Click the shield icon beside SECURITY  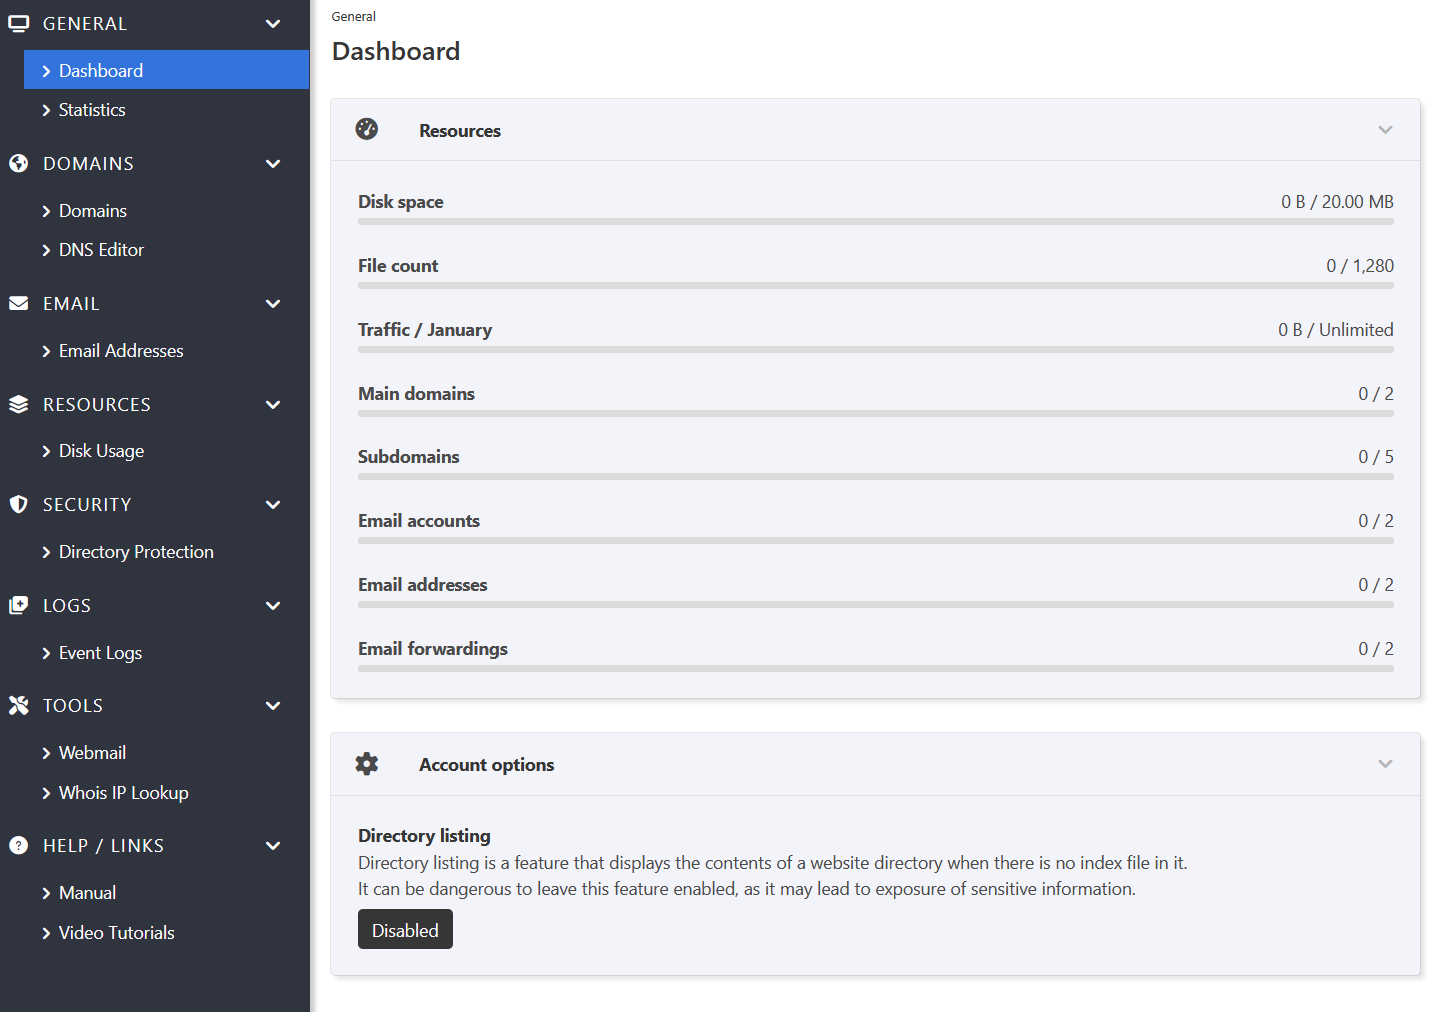18,504
